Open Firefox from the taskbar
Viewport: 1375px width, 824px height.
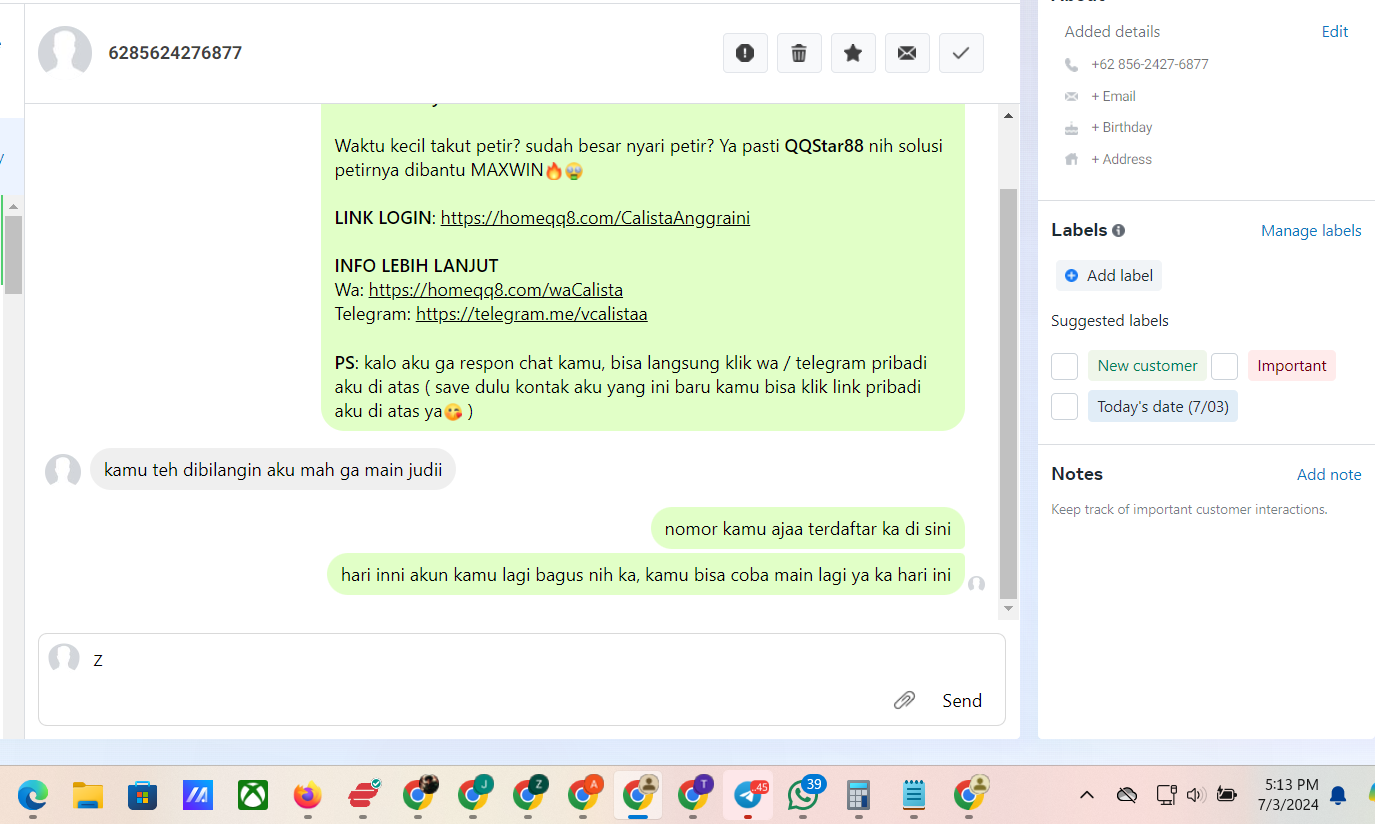coord(308,795)
